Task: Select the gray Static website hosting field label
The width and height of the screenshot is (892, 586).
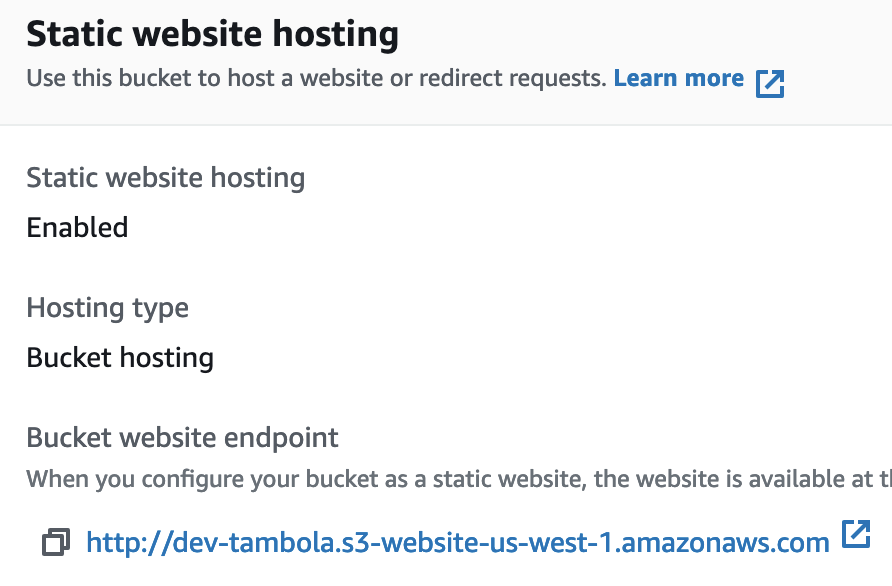Action: (165, 178)
